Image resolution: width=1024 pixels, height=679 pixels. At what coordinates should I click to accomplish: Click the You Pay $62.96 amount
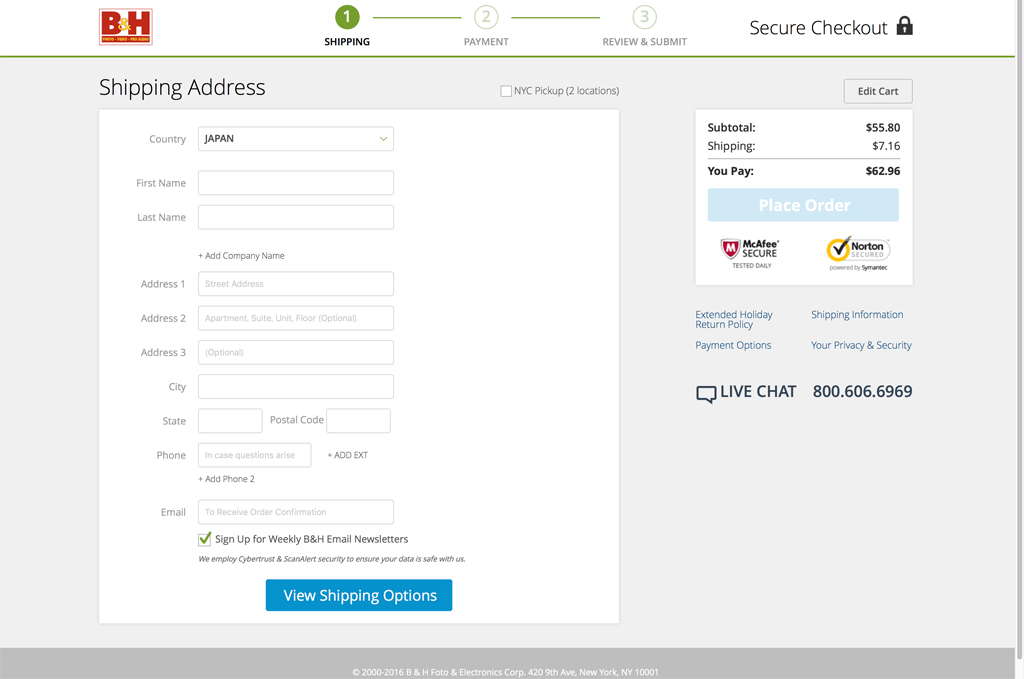[x=883, y=171]
